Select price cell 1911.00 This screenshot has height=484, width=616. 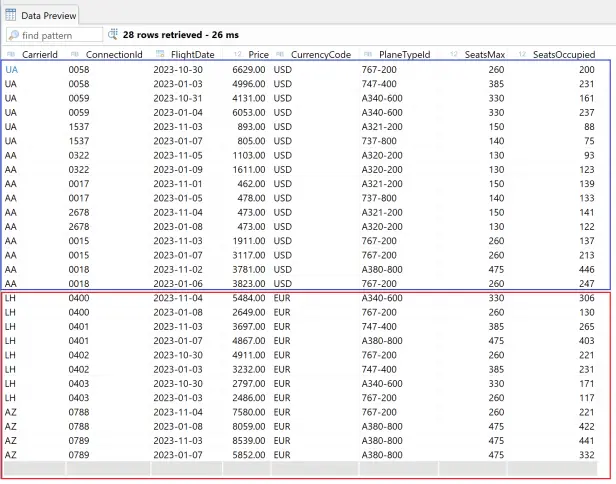[249, 241]
